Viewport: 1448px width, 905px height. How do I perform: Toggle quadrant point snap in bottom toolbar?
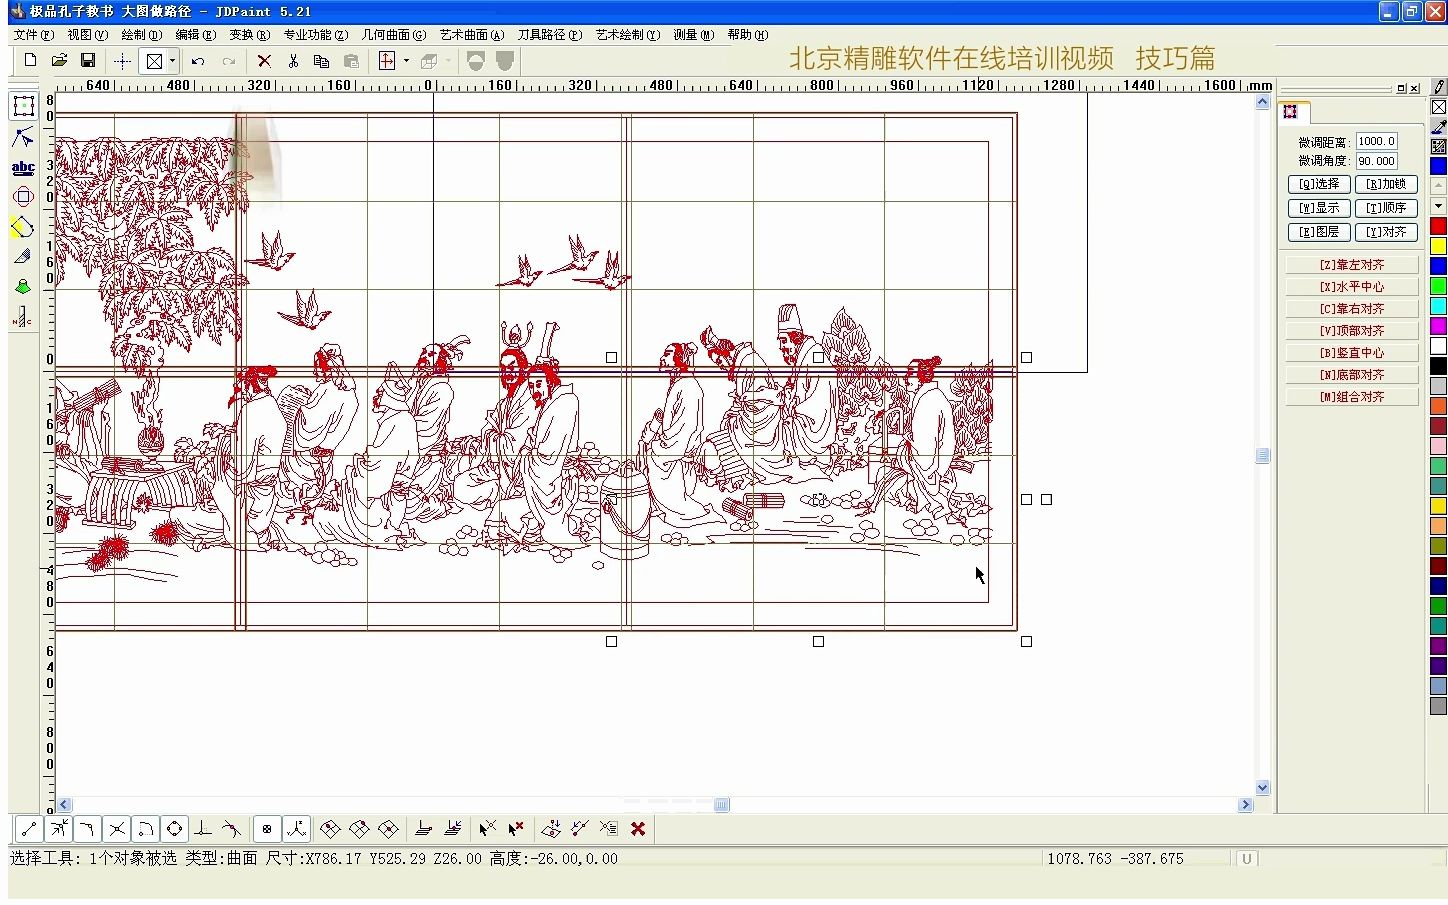pyautogui.click(x=175, y=829)
